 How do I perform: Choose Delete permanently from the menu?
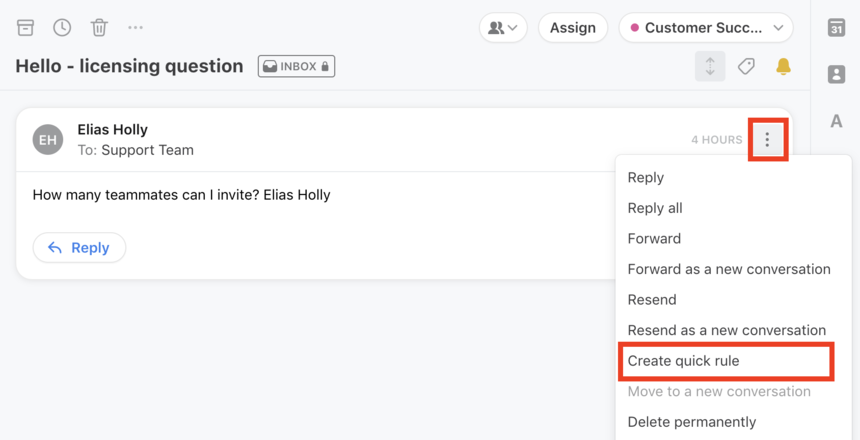click(x=692, y=422)
